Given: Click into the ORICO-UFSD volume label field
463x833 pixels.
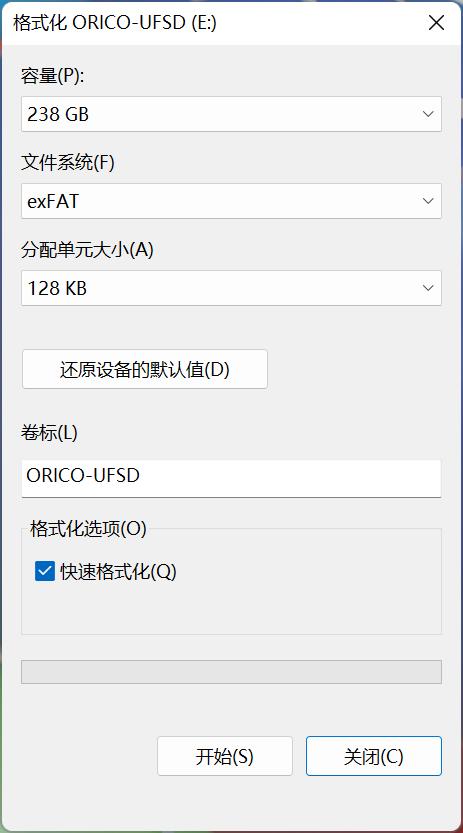Looking at the screenshot, I should 232,479.
